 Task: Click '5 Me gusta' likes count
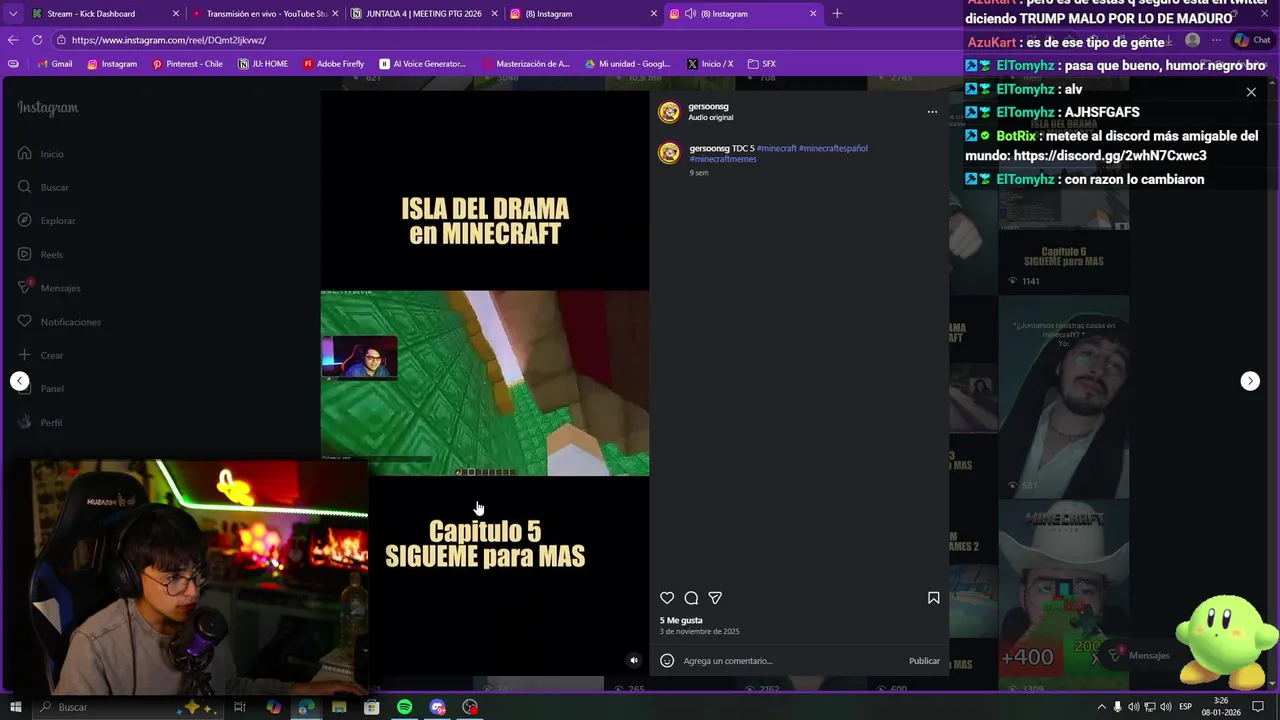[681, 620]
